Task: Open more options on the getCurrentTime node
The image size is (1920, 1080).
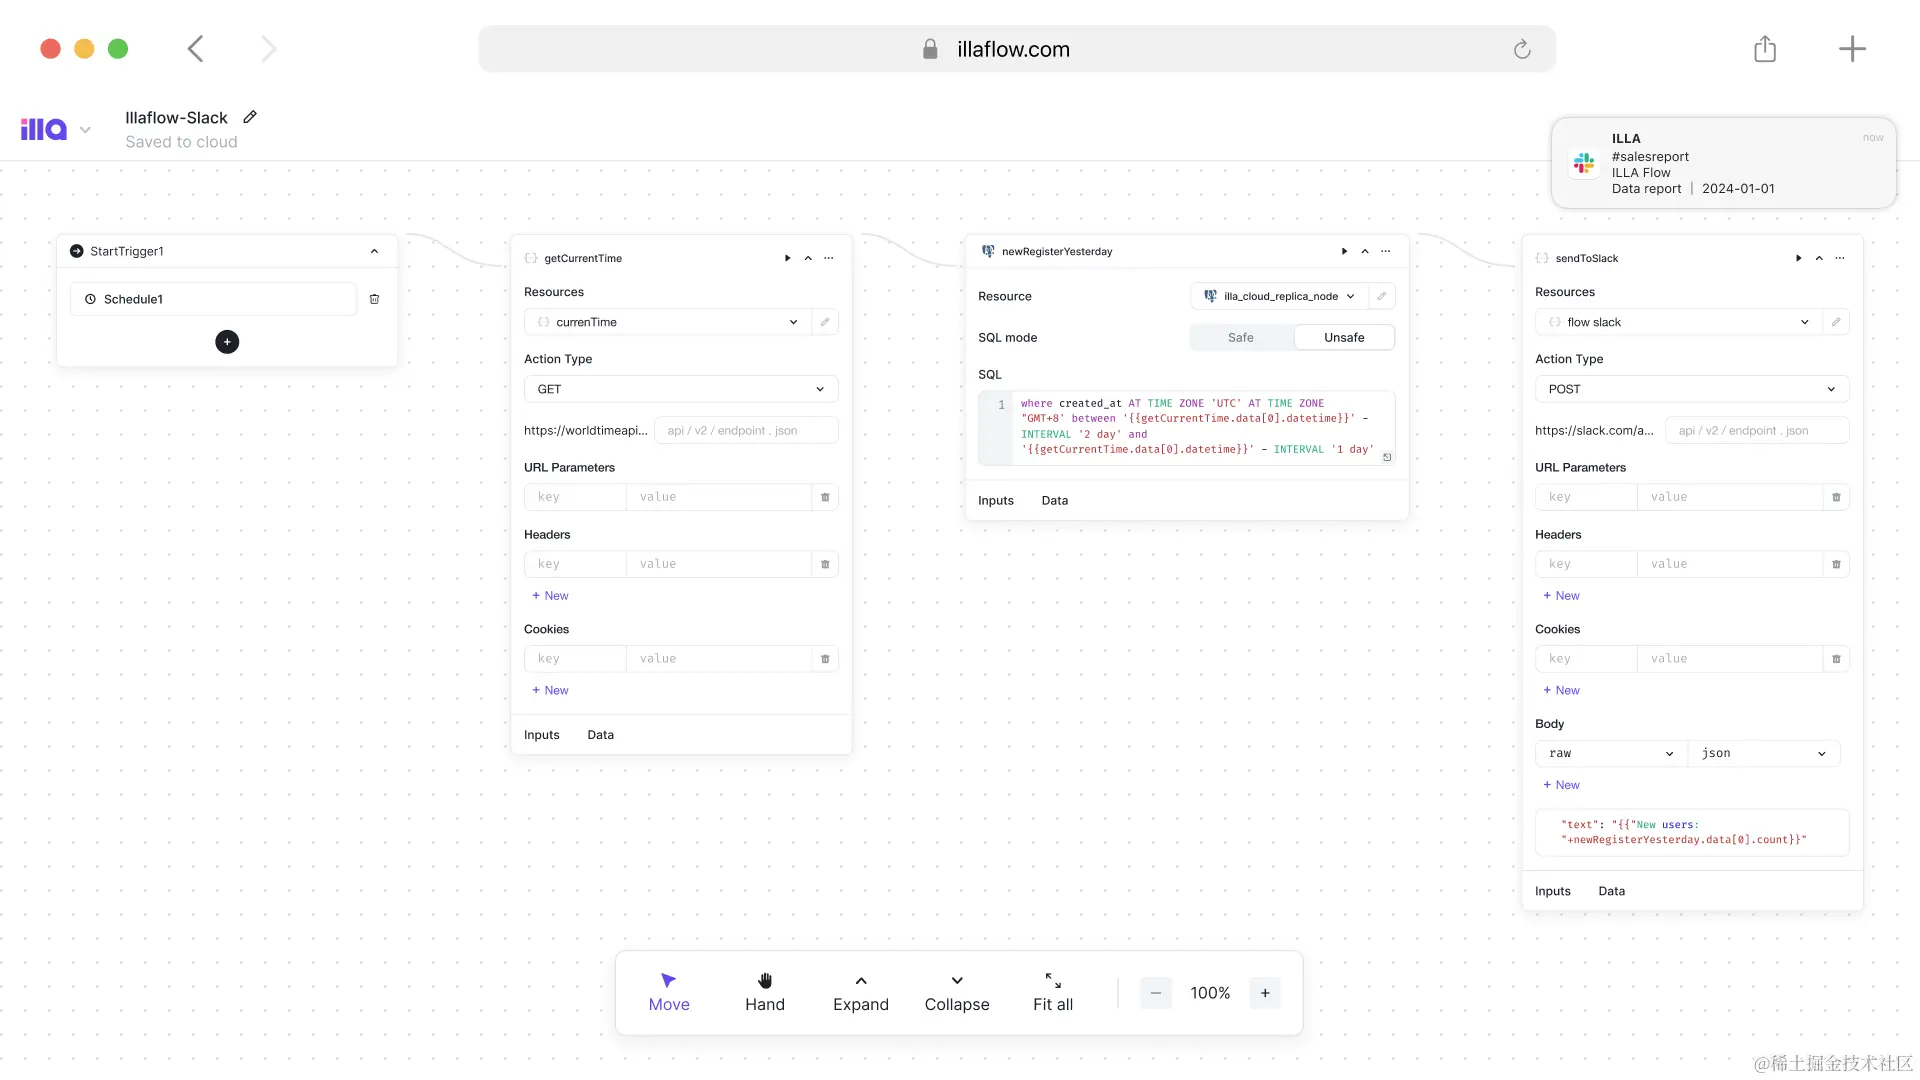Action: click(x=829, y=258)
